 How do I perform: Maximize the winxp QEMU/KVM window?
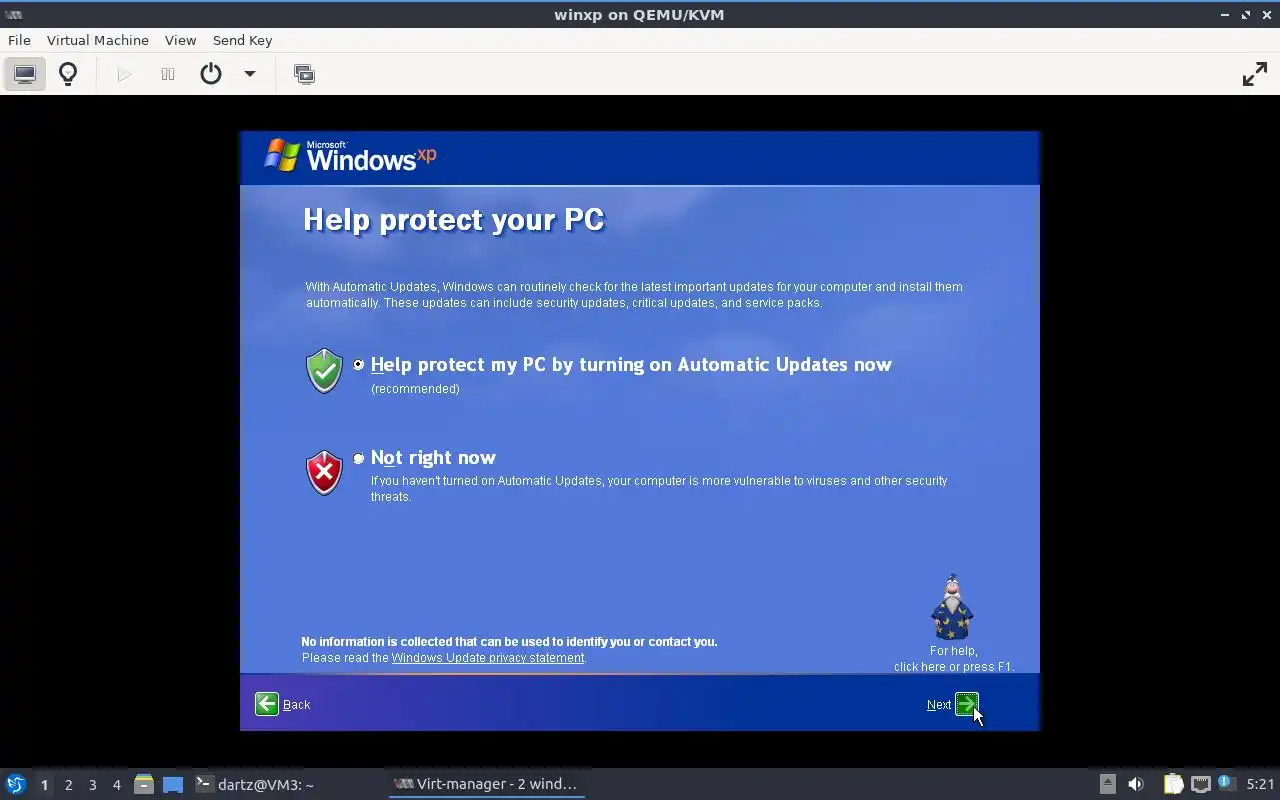(x=1246, y=14)
